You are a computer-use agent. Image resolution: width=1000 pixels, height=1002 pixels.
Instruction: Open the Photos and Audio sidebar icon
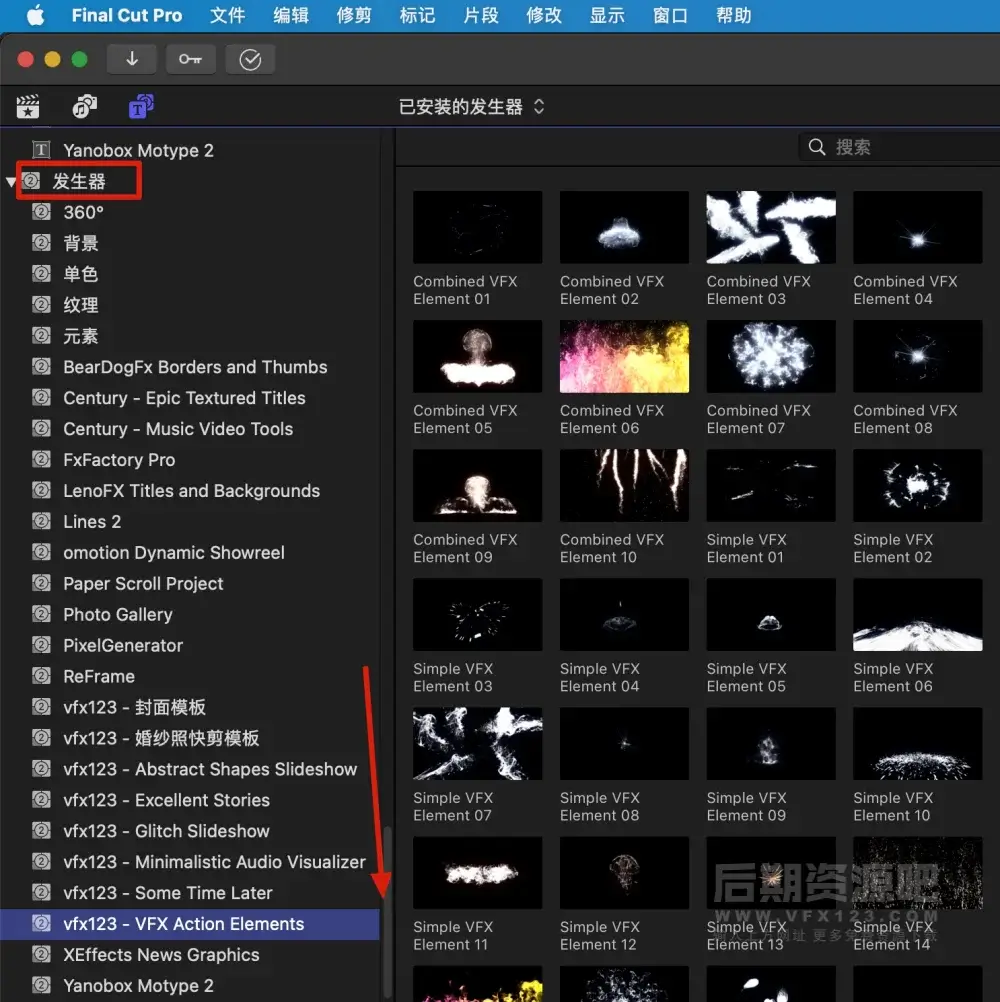84,107
